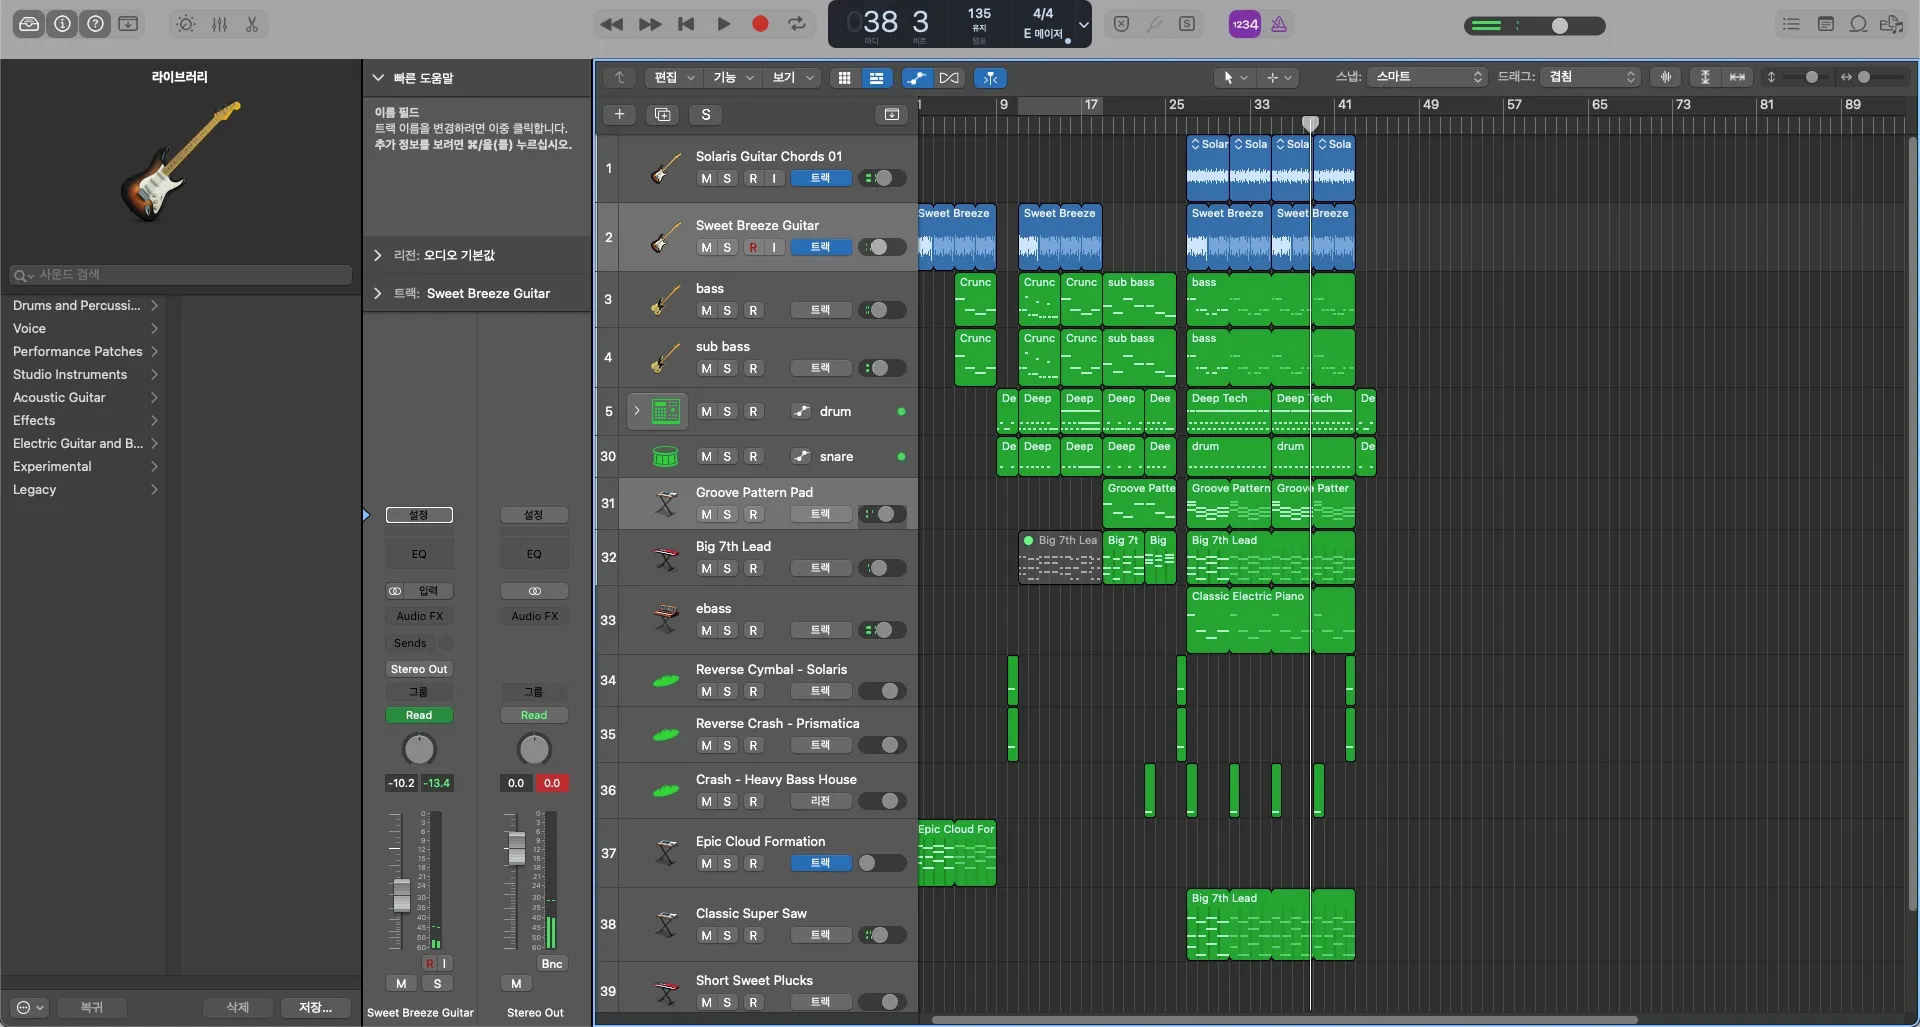Solo the Big 7th Lead track
Viewport: 1920px width, 1027px height.
click(x=727, y=569)
